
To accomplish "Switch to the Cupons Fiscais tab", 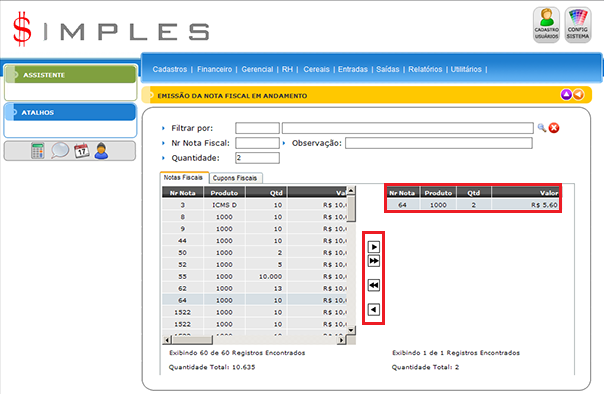I will pos(235,178).
